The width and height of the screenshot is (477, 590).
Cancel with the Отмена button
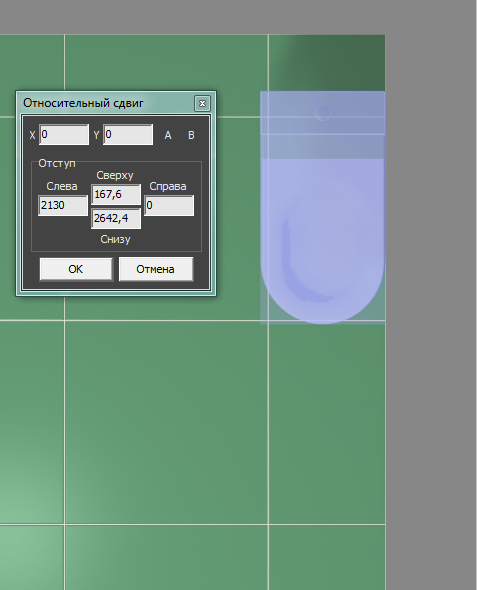click(x=156, y=269)
